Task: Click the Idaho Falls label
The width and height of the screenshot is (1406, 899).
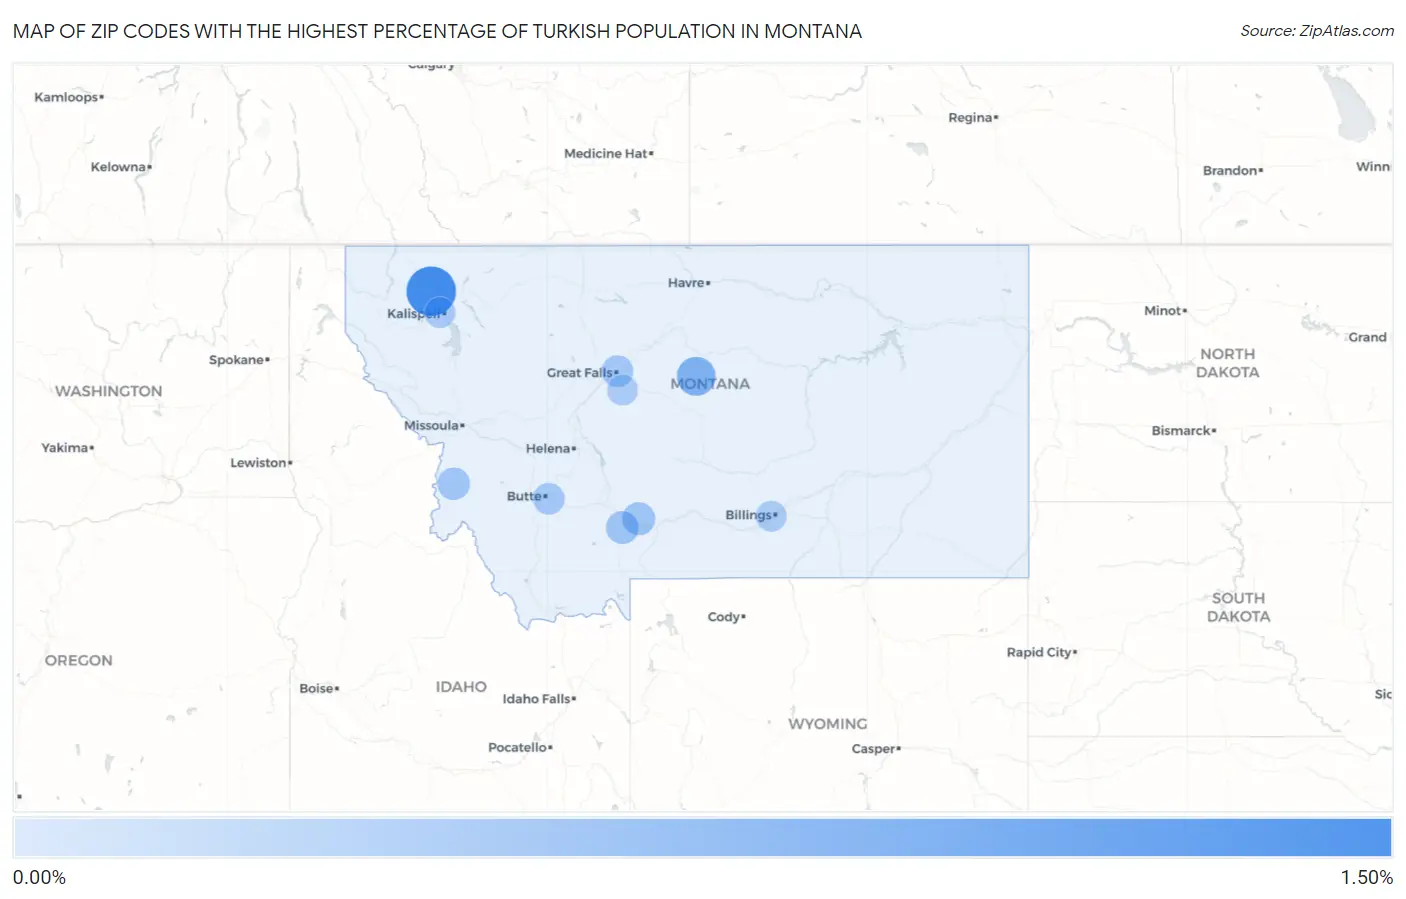Action: pyautogui.click(x=539, y=699)
